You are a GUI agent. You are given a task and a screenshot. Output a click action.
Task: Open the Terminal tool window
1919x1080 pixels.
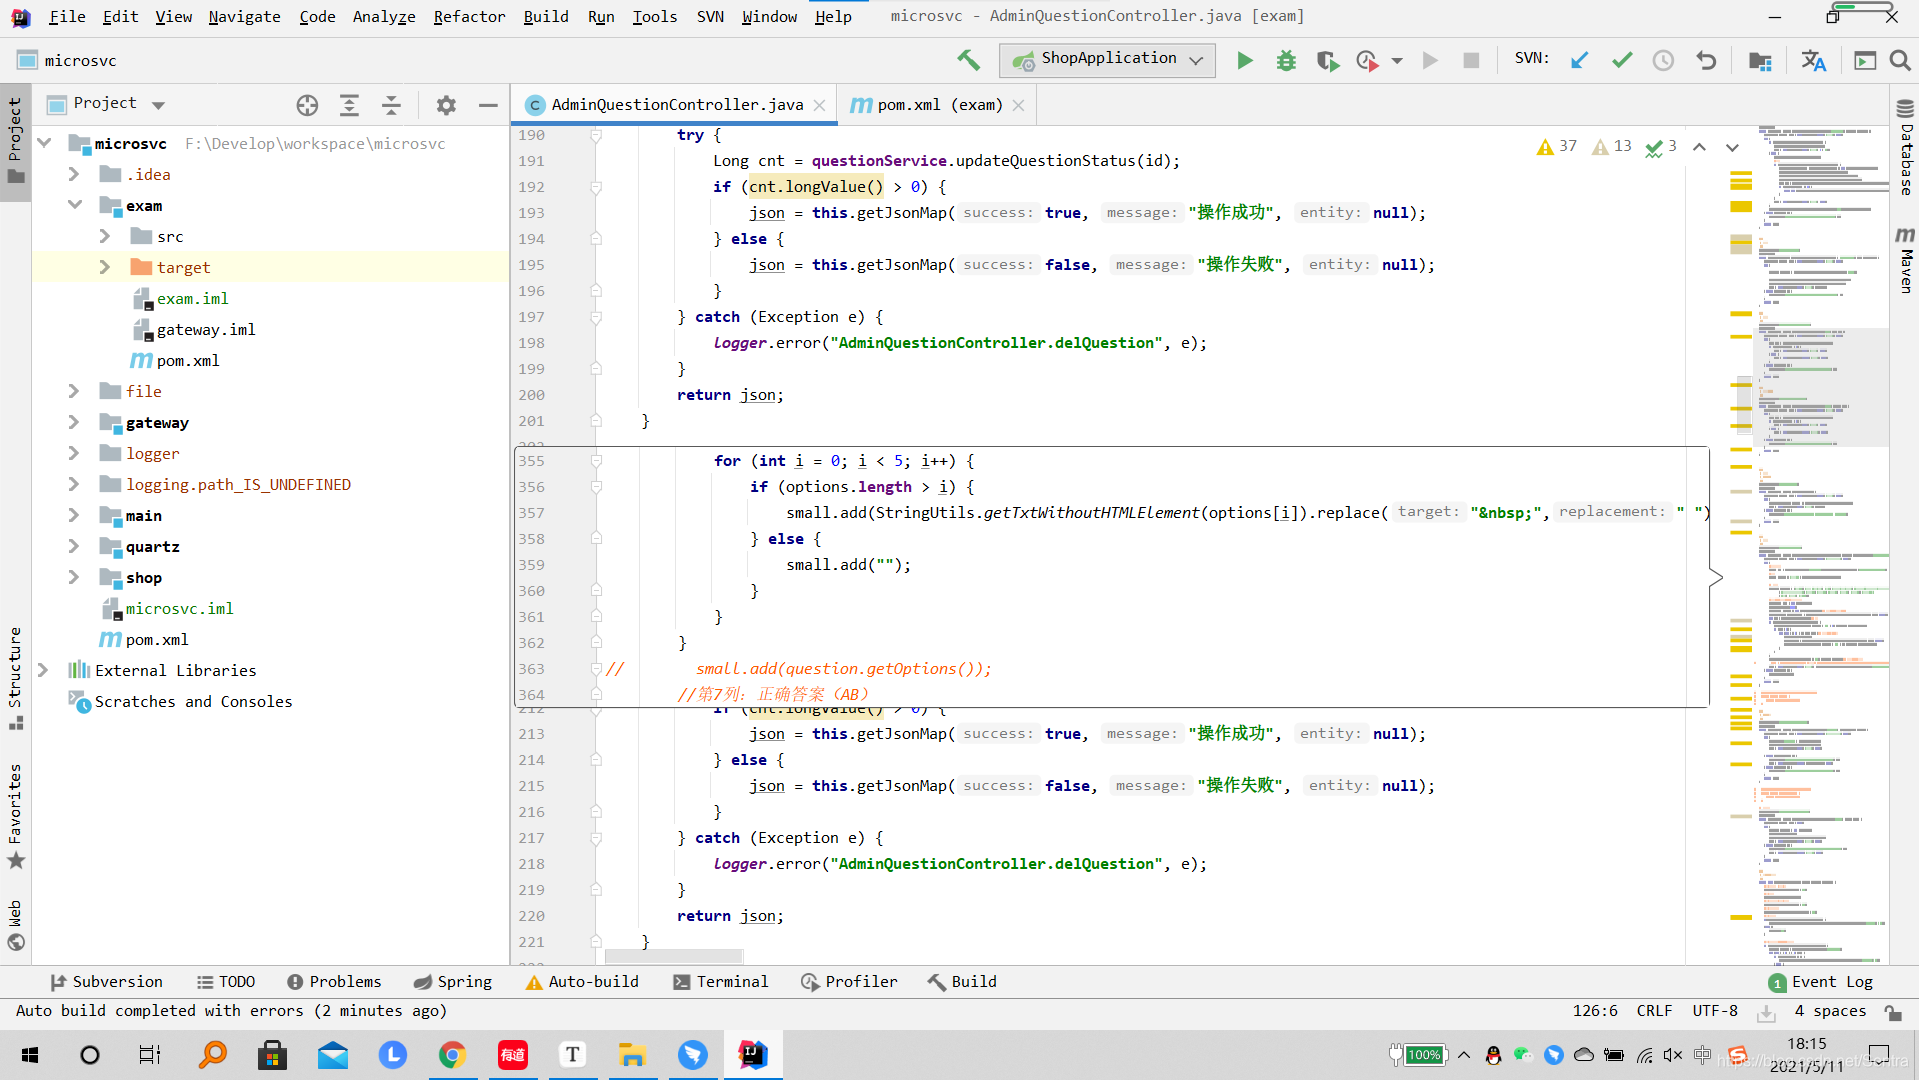coord(721,982)
